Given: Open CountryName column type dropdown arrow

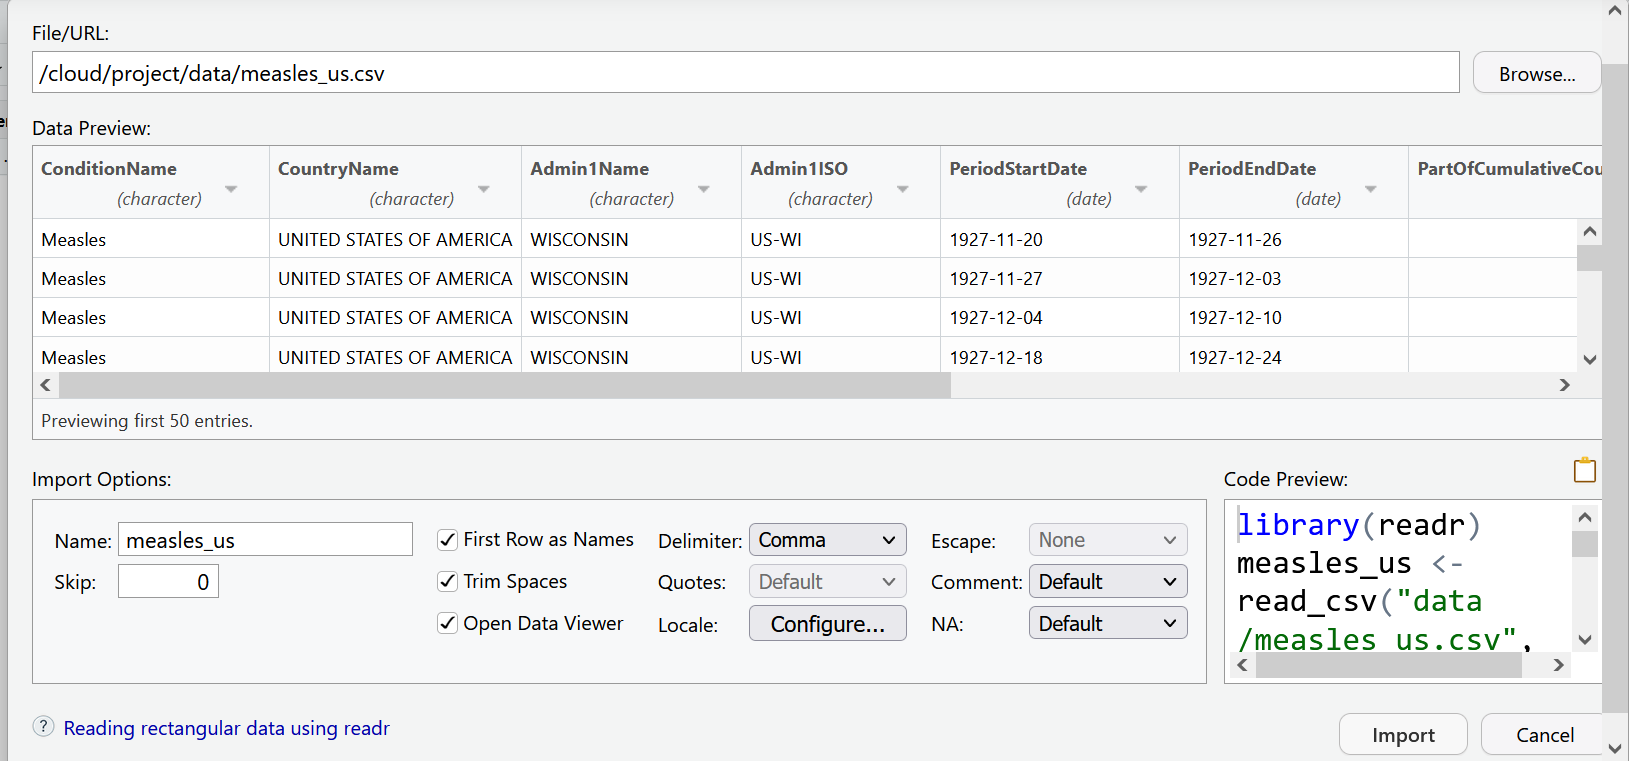Looking at the screenshot, I should click(484, 190).
